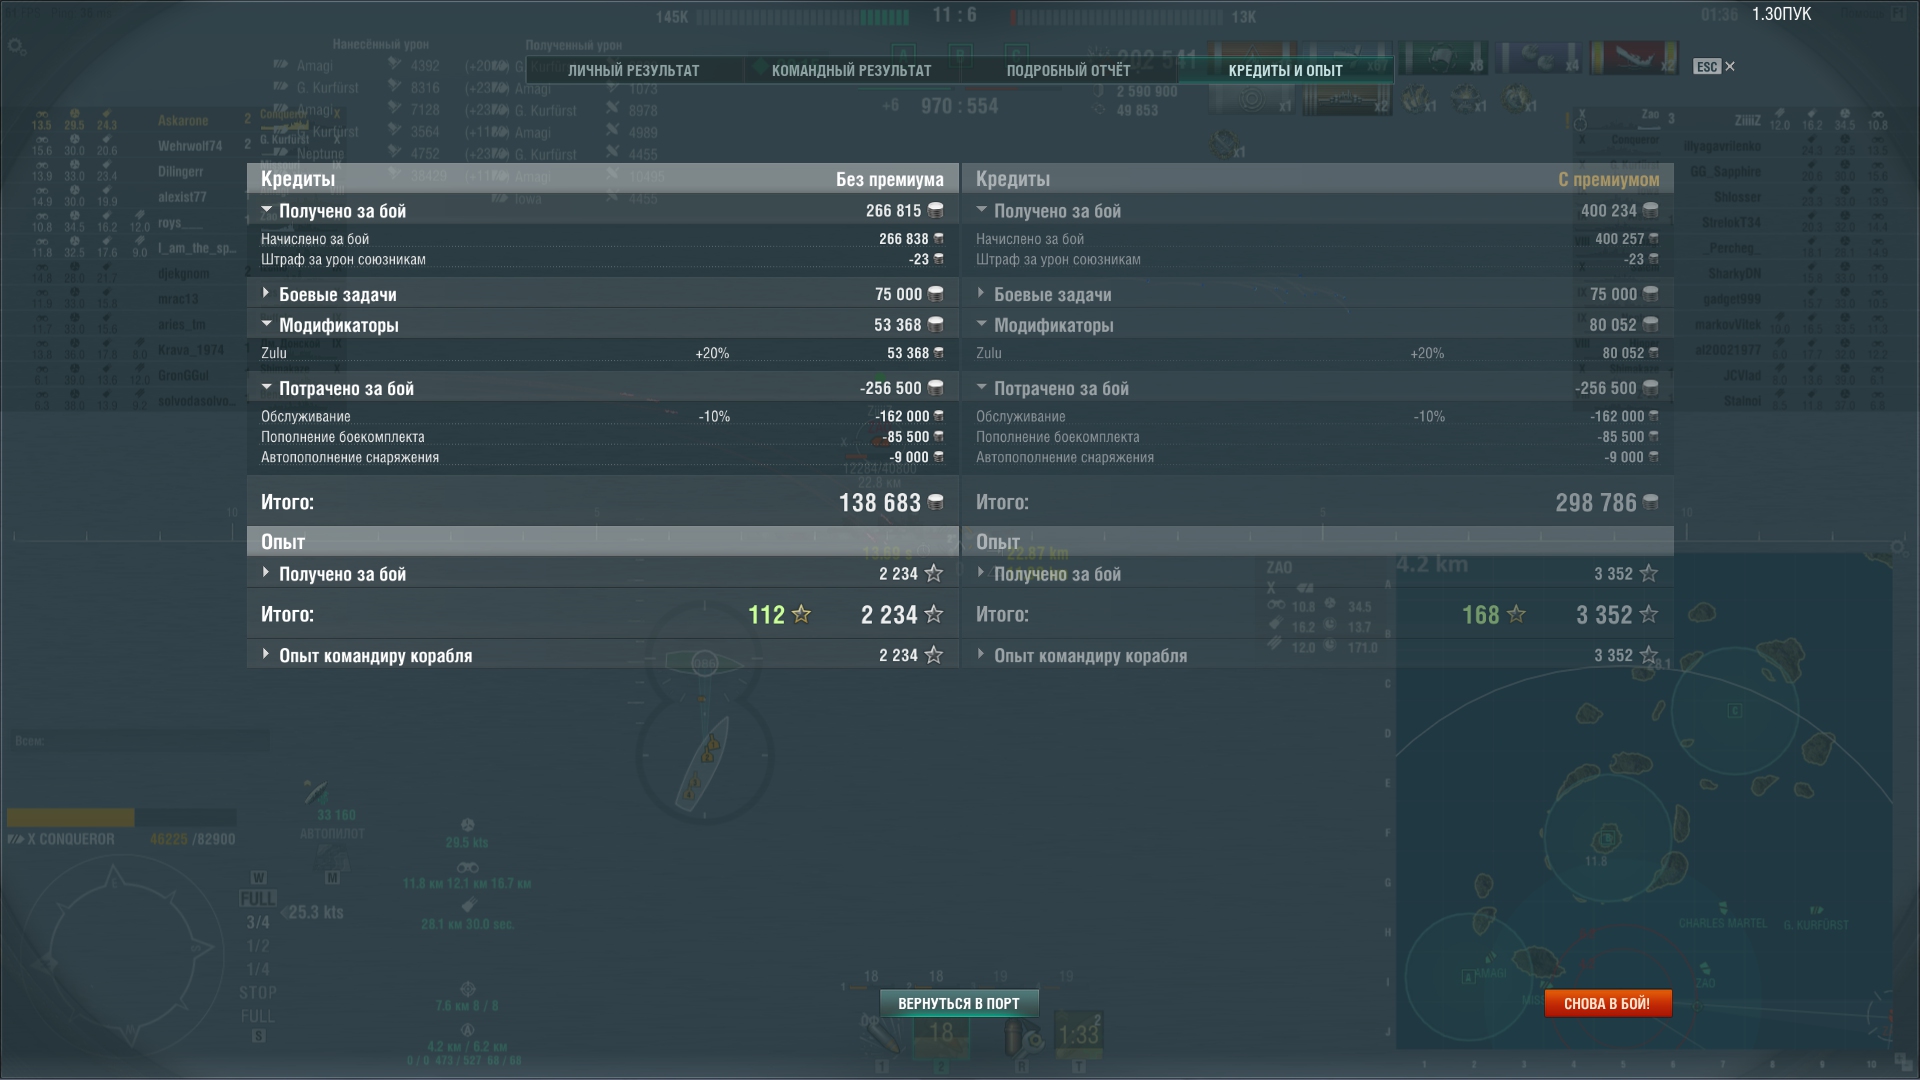1920x1080 pixels.
Task: Click credits icon beside 53 368 Модификаторы total
Action: 936,324
